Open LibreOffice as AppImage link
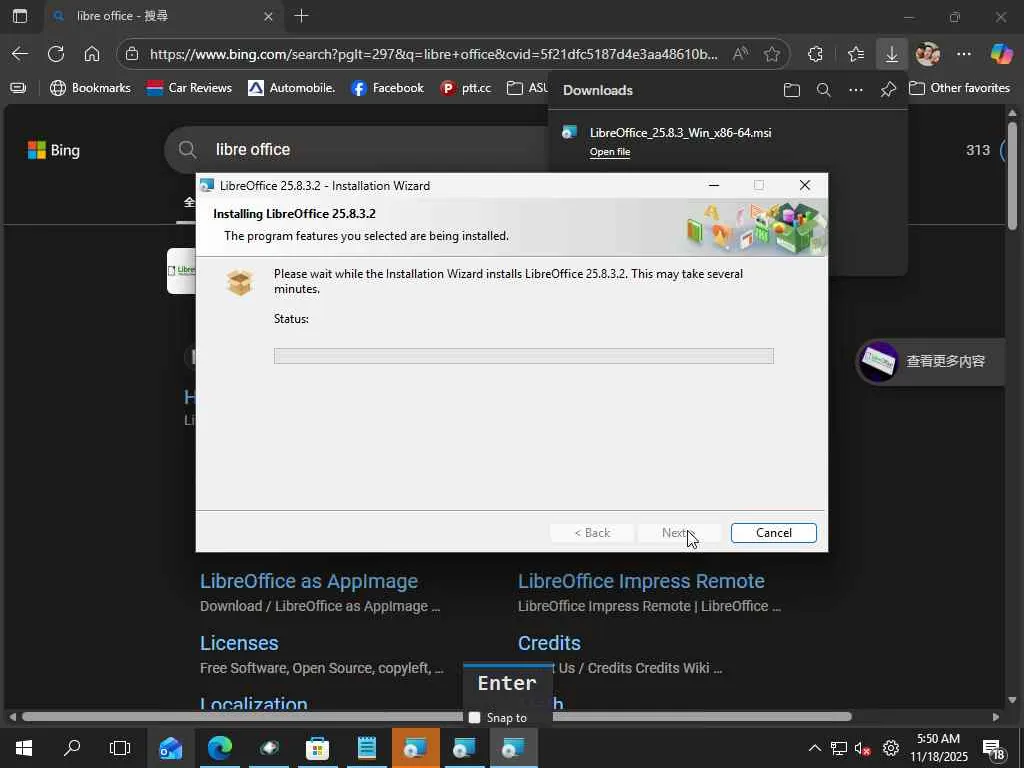The height and width of the screenshot is (768, 1024). (x=309, y=581)
